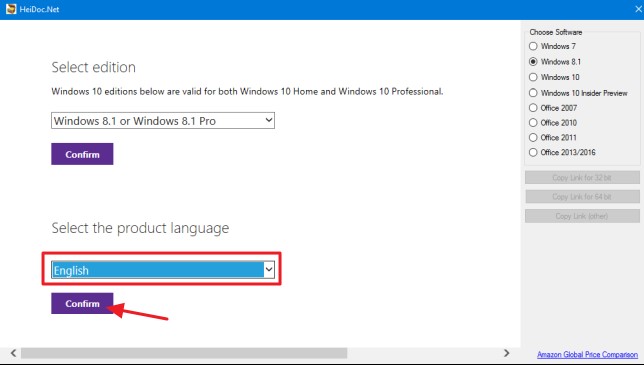Close the HeiDoc.Net window

pos(639,9)
